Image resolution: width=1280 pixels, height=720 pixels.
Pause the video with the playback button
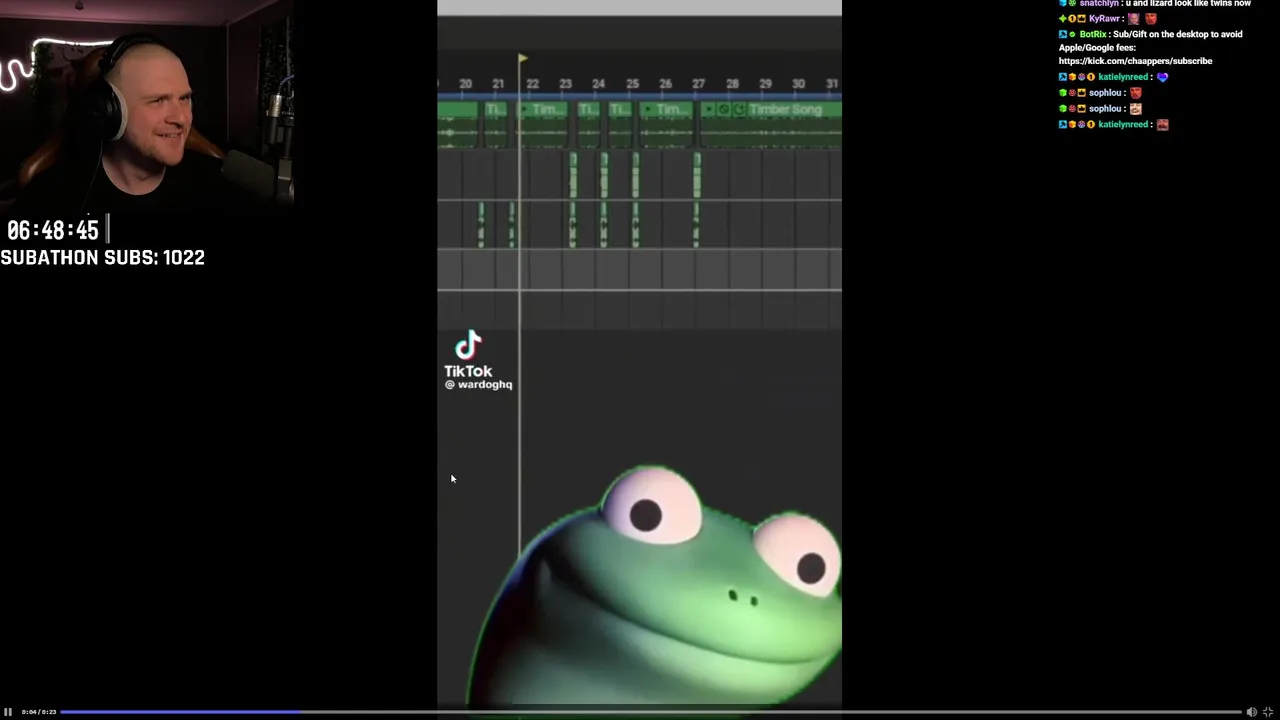(8, 712)
